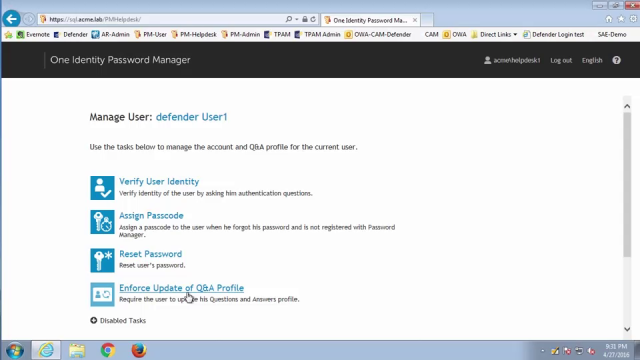Open the Verify User Identity task link
The image size is (640, 360).
point(159,182)
